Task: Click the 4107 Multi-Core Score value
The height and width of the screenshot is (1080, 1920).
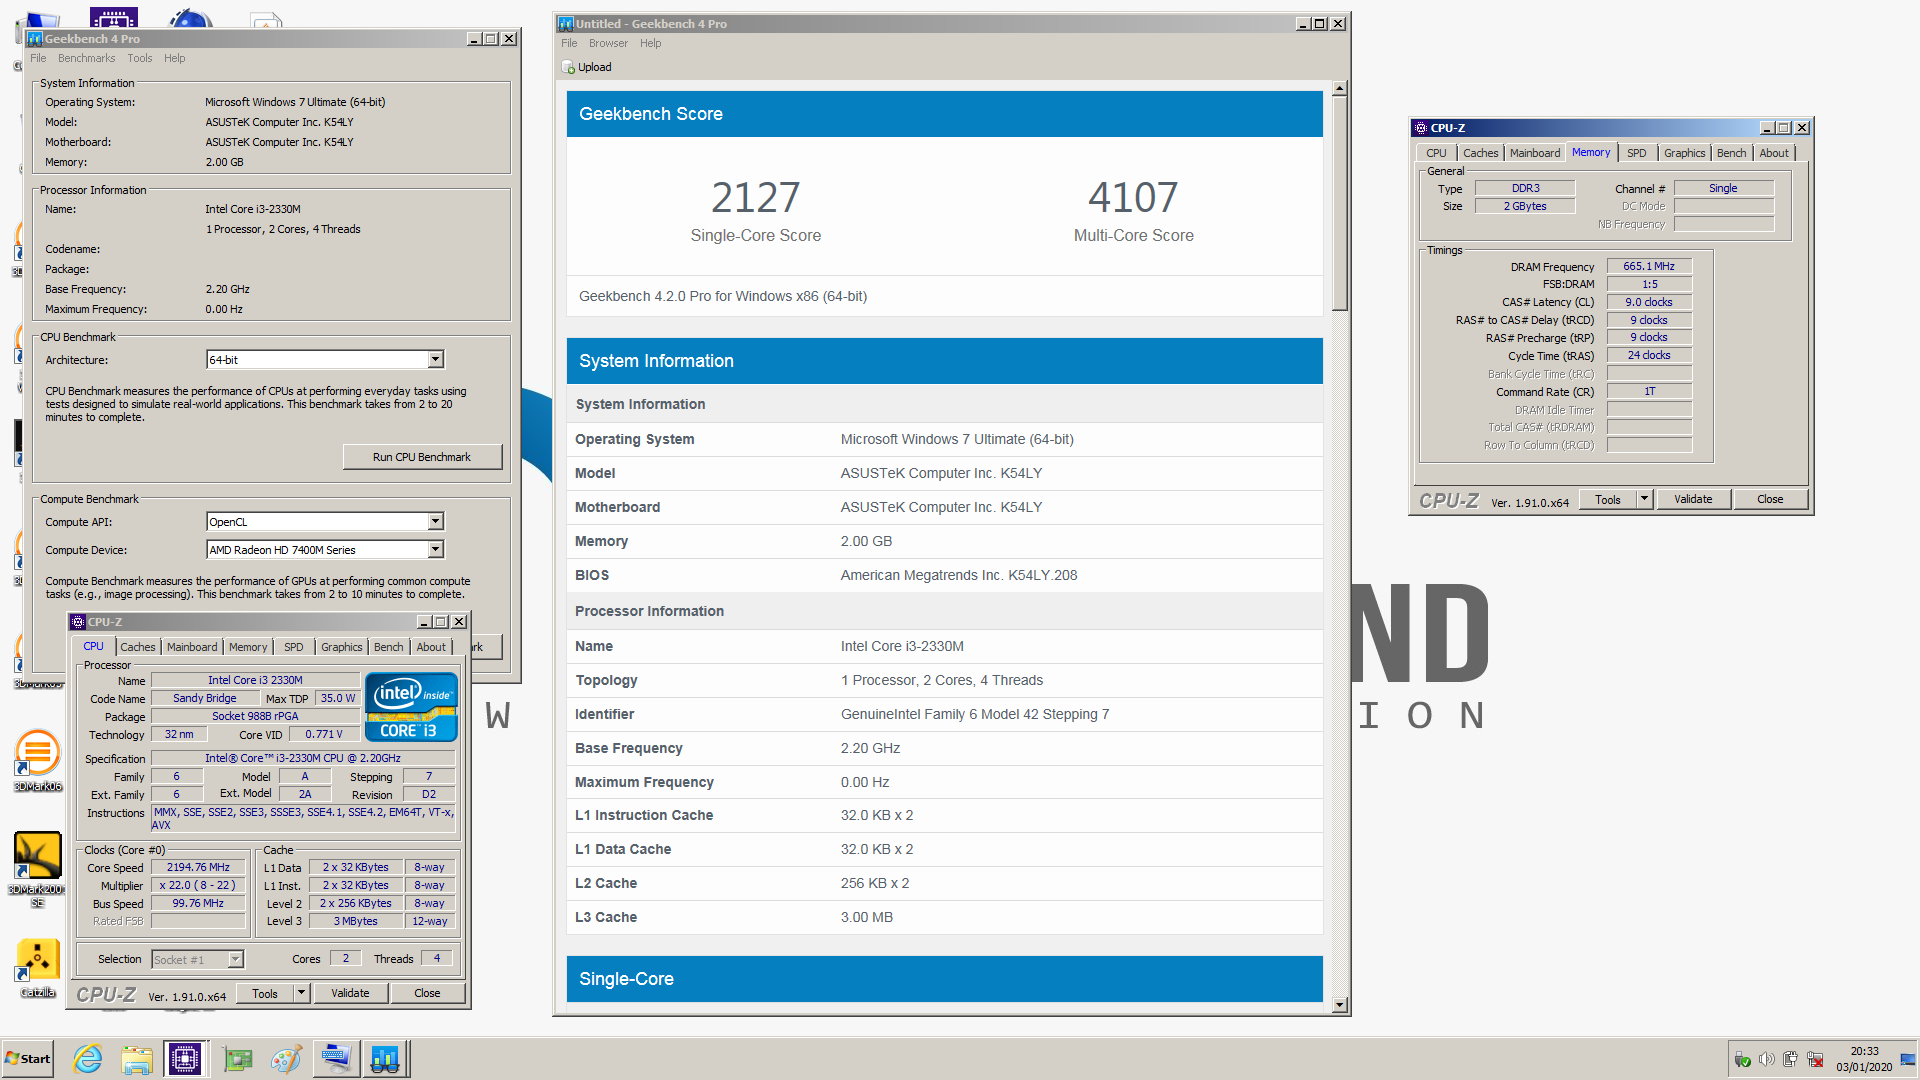Action: pos(1133,197)
